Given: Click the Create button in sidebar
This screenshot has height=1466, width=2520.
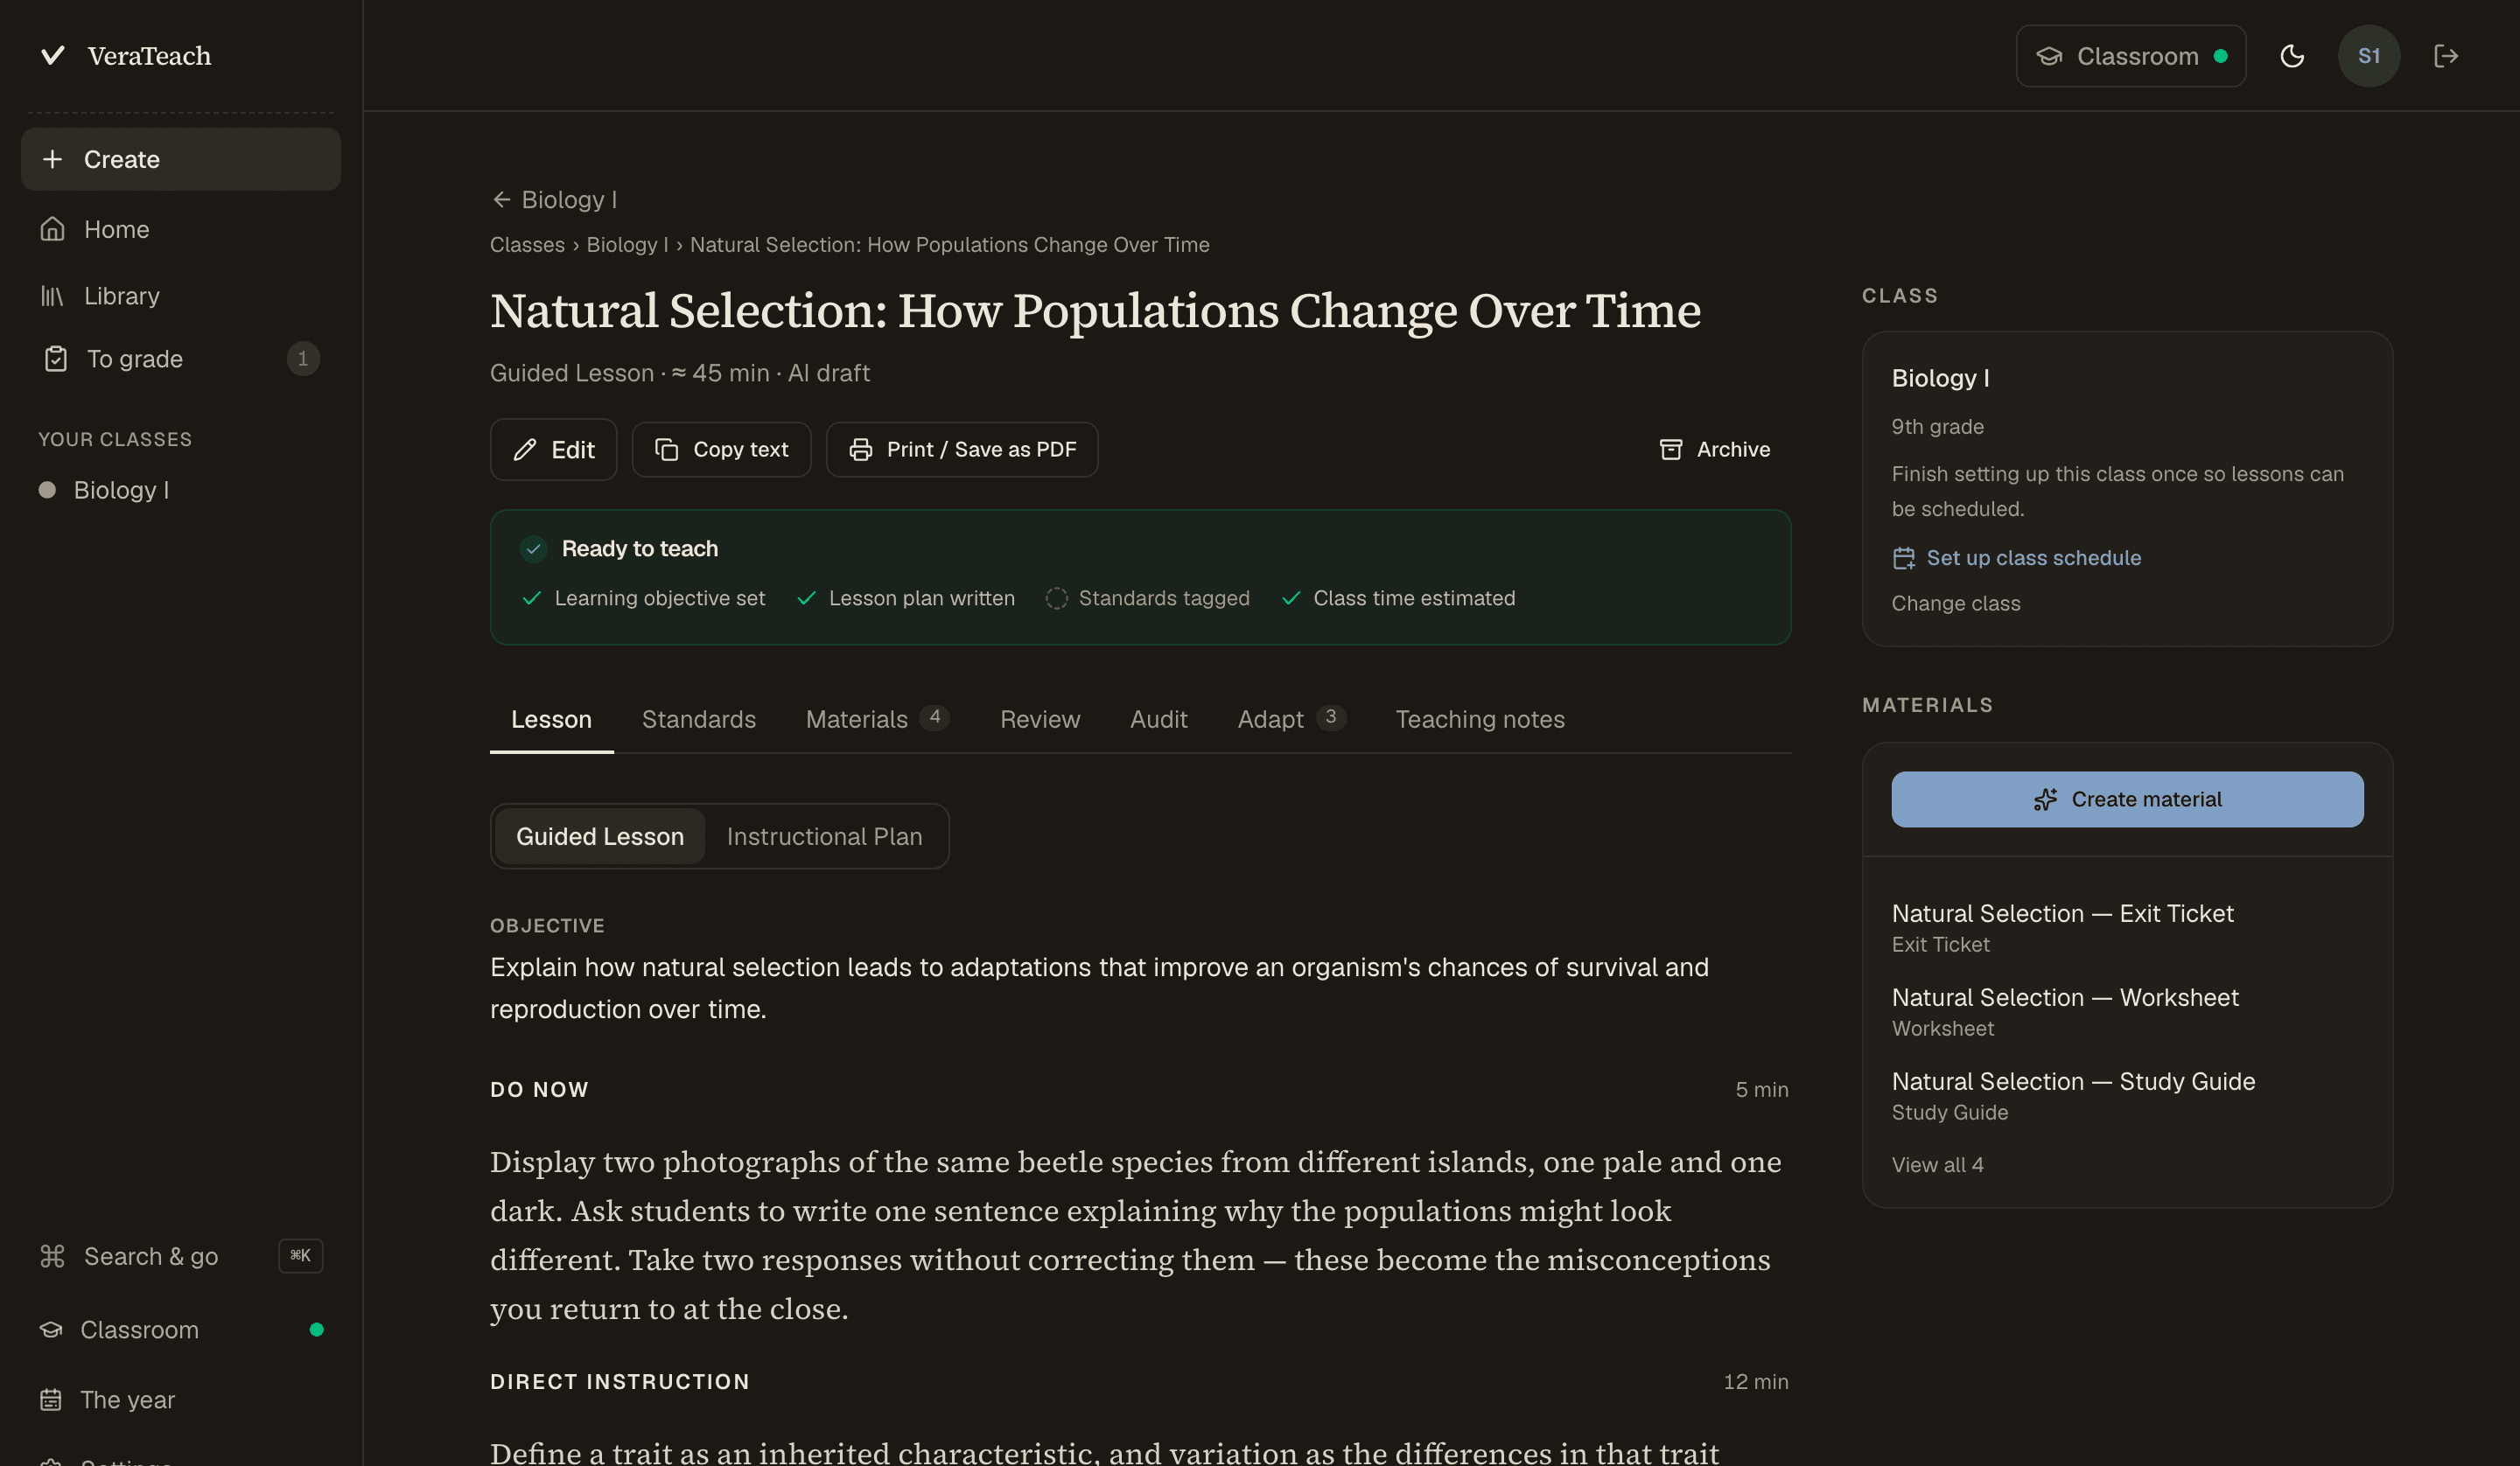Looking at the screenshot, I should click(180, 159).
